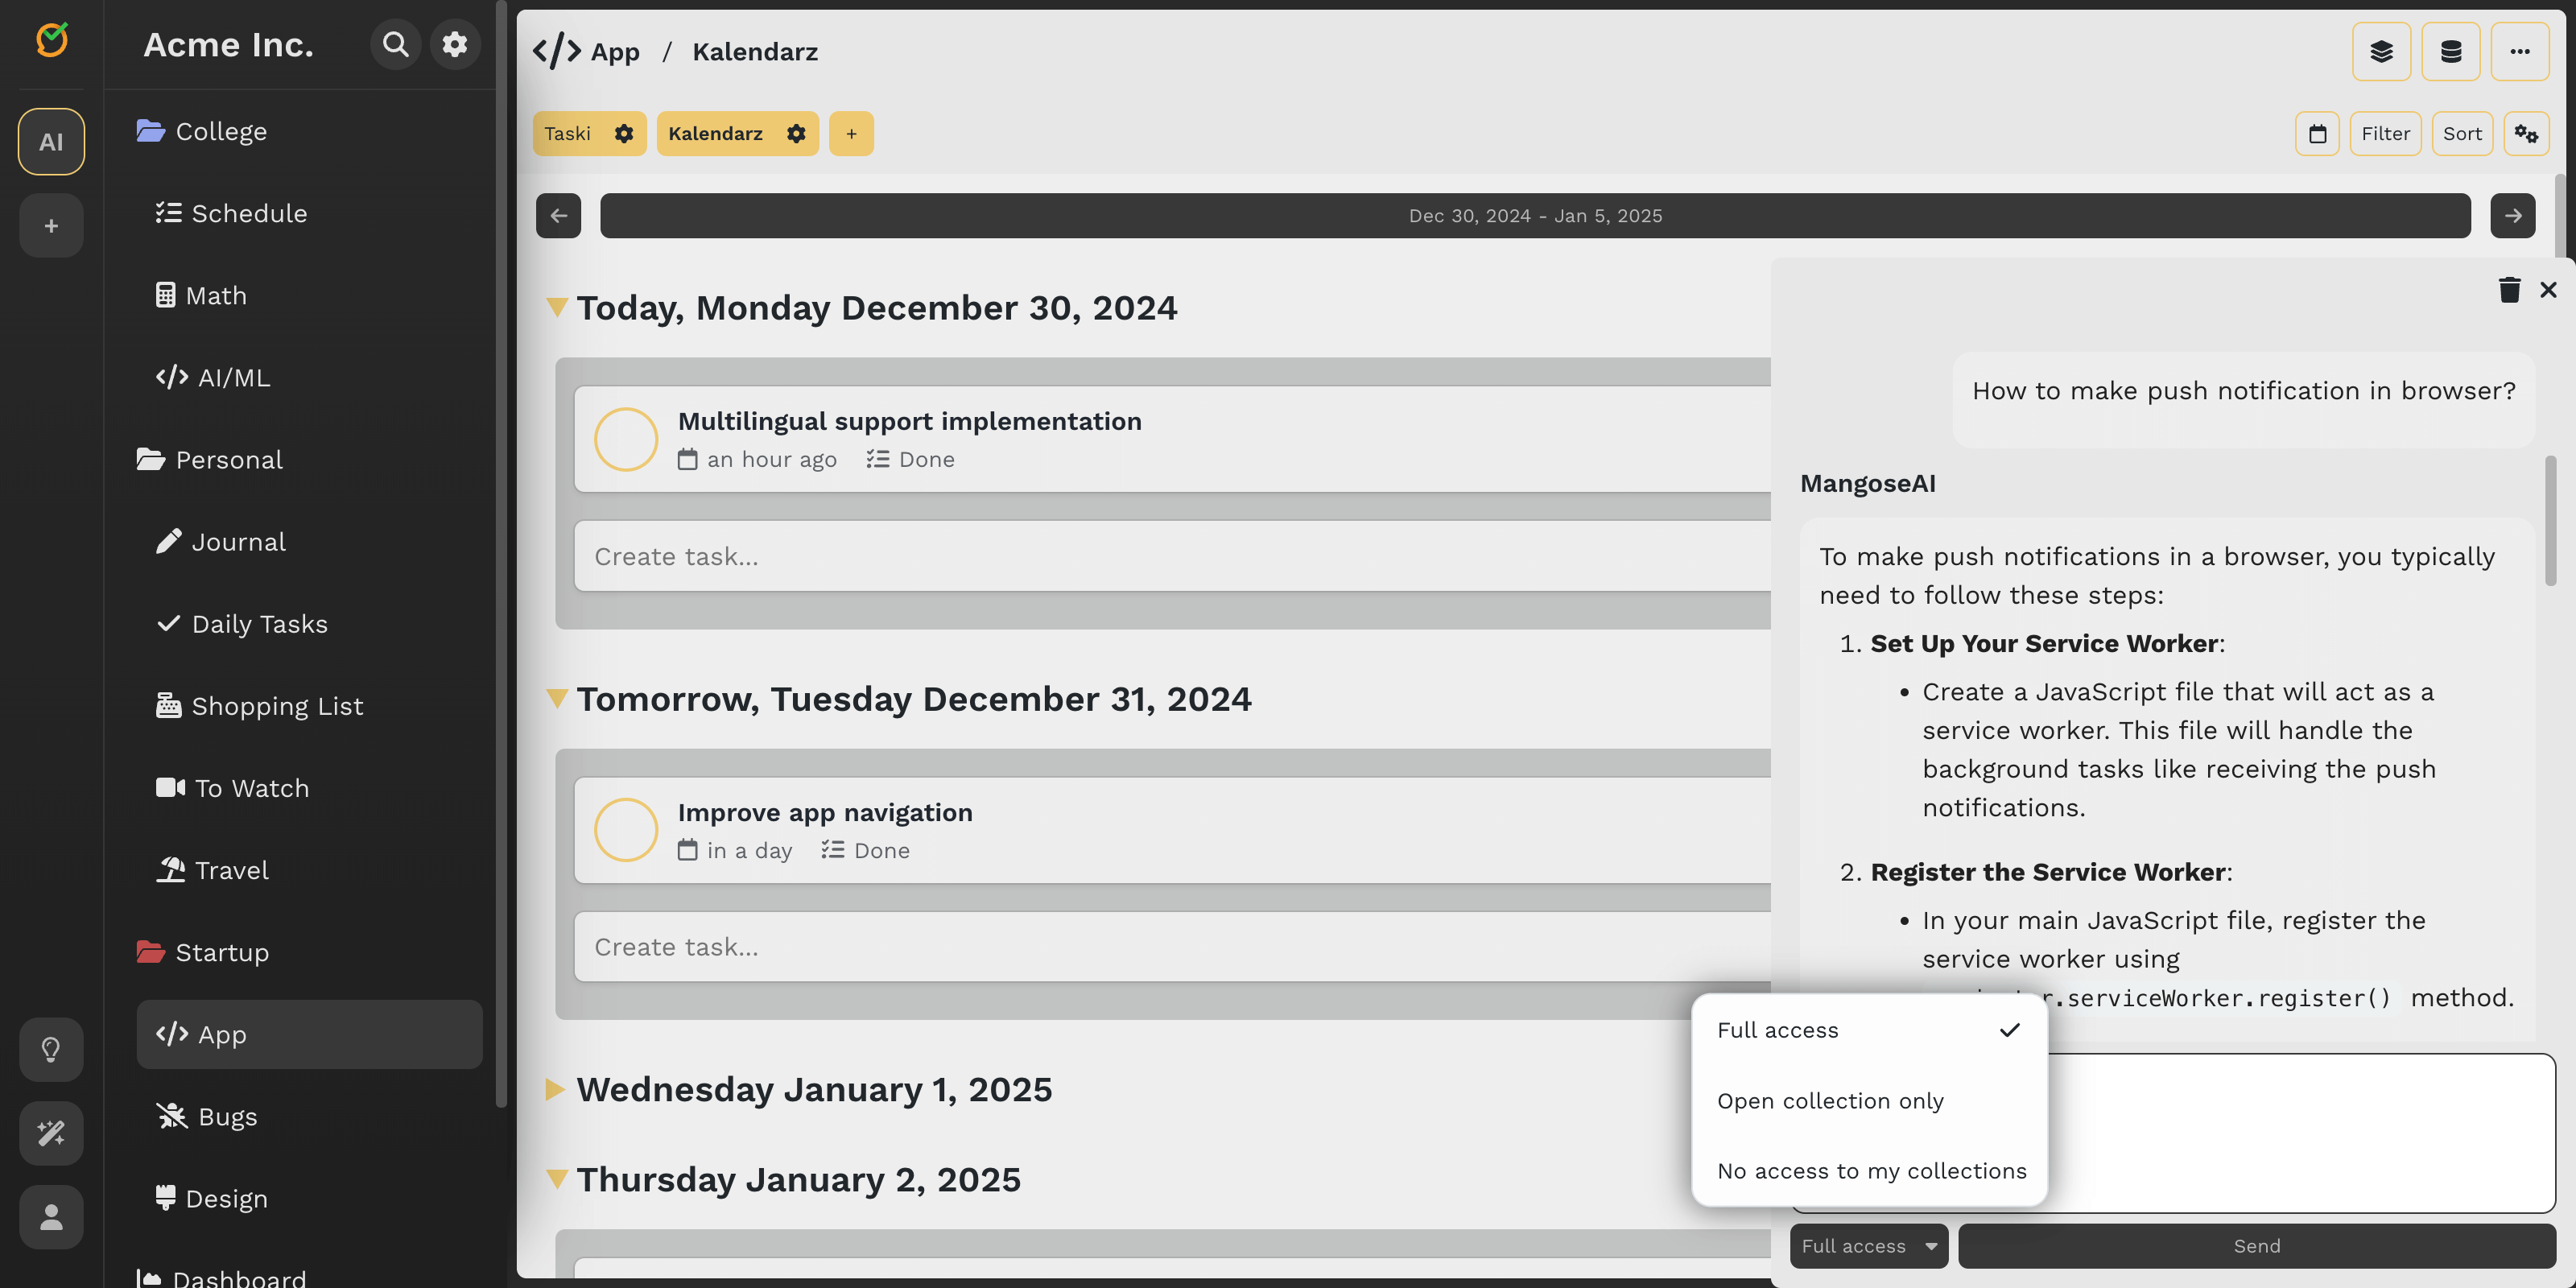The image size is (2576, 1288).
Task: Open Multilingual support implementation task title
Action: point(909,420)
